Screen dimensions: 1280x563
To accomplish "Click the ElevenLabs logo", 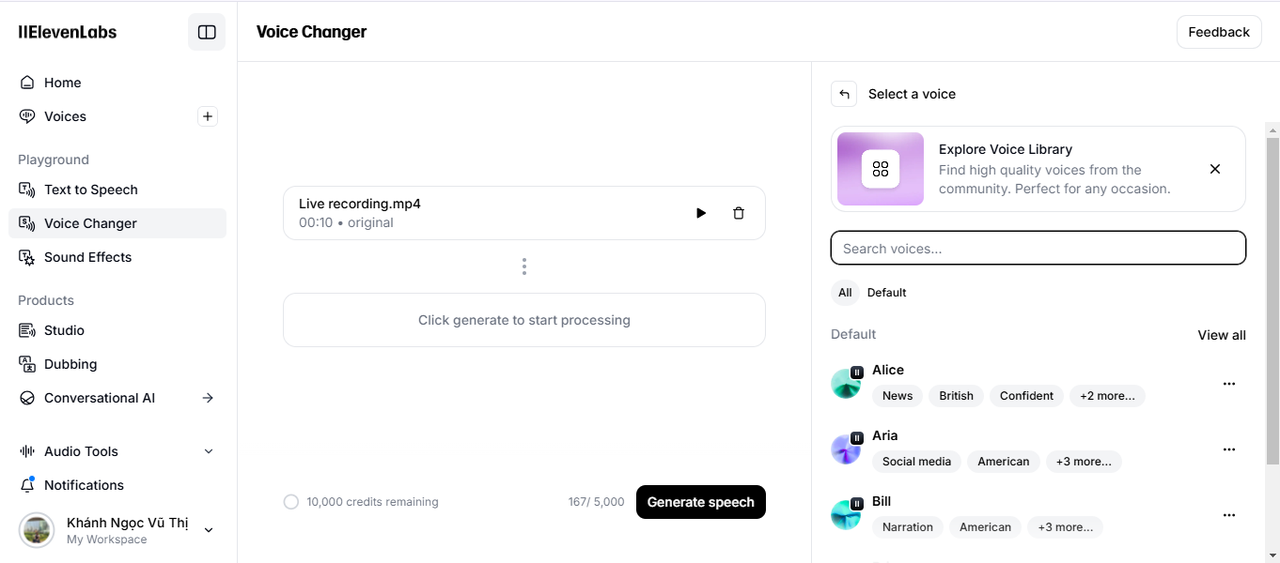I will tap(67, 32).
